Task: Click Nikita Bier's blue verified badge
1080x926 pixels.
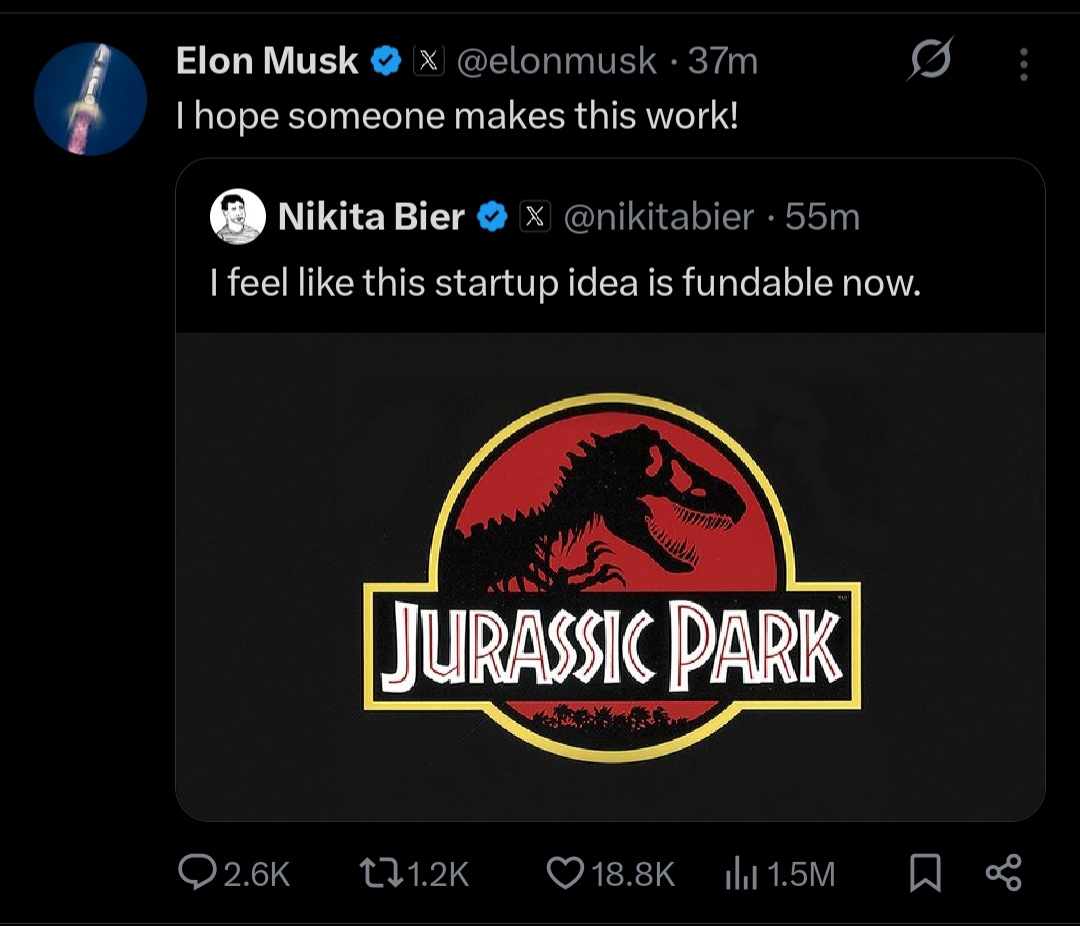Action: pos(491,216)
